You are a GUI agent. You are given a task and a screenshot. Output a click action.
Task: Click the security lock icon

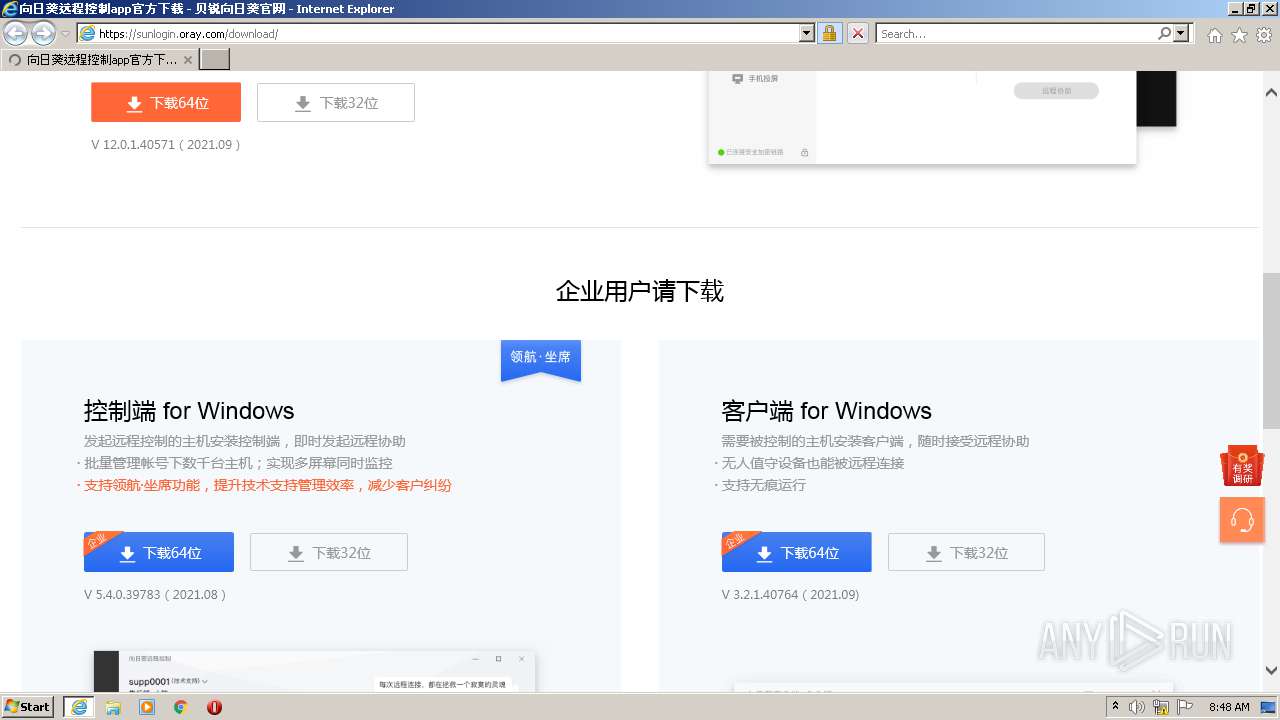(829, 33)
